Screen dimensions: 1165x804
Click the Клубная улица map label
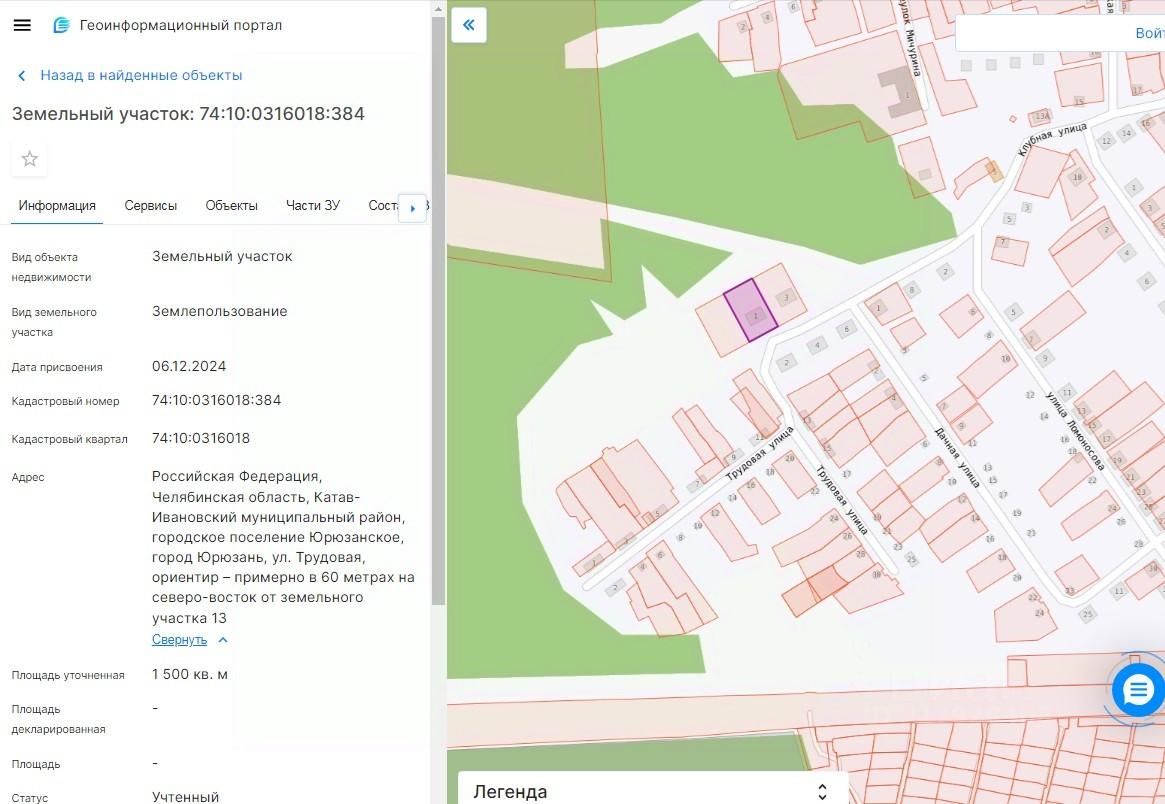click(1052, 139)
